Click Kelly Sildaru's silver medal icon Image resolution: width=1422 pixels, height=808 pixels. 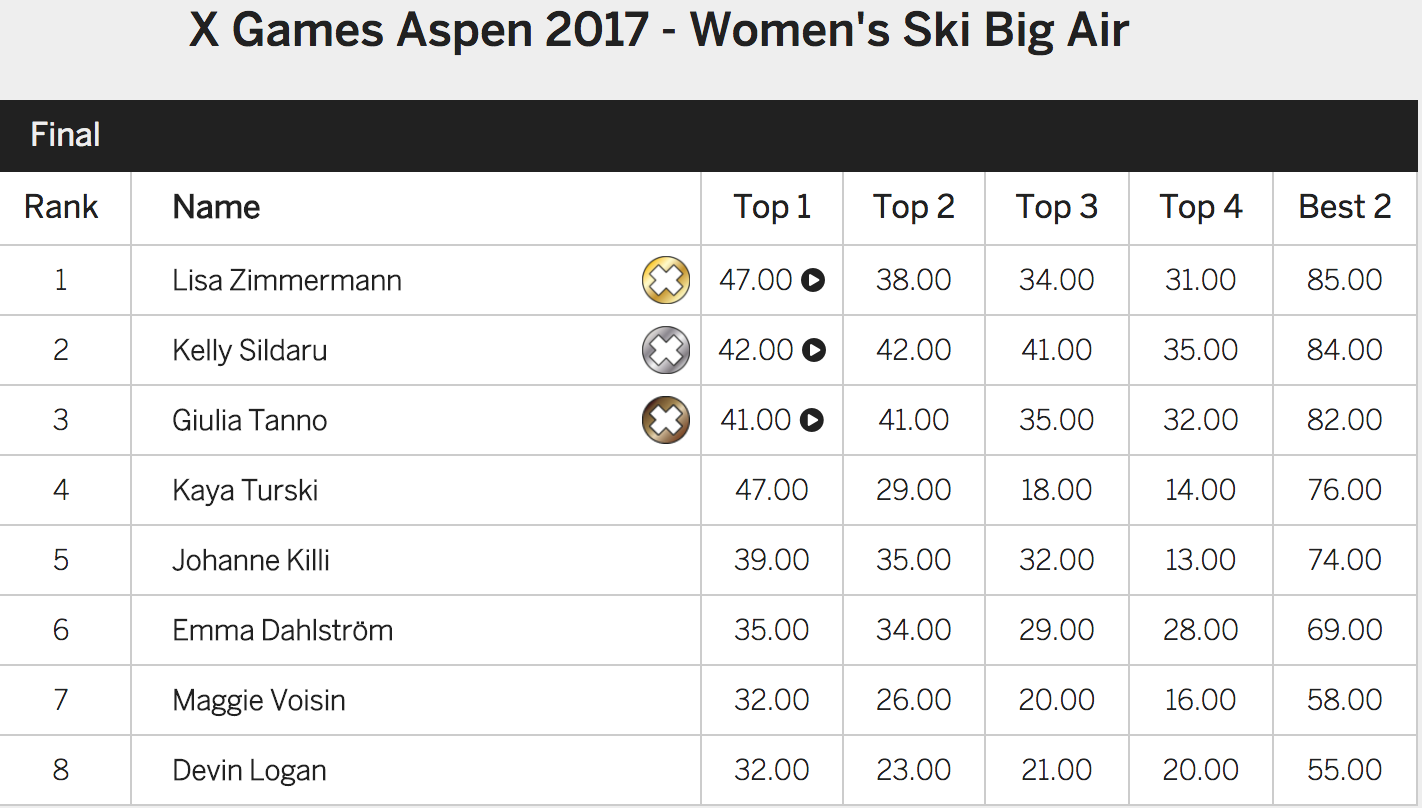click(x=666, y=350)
